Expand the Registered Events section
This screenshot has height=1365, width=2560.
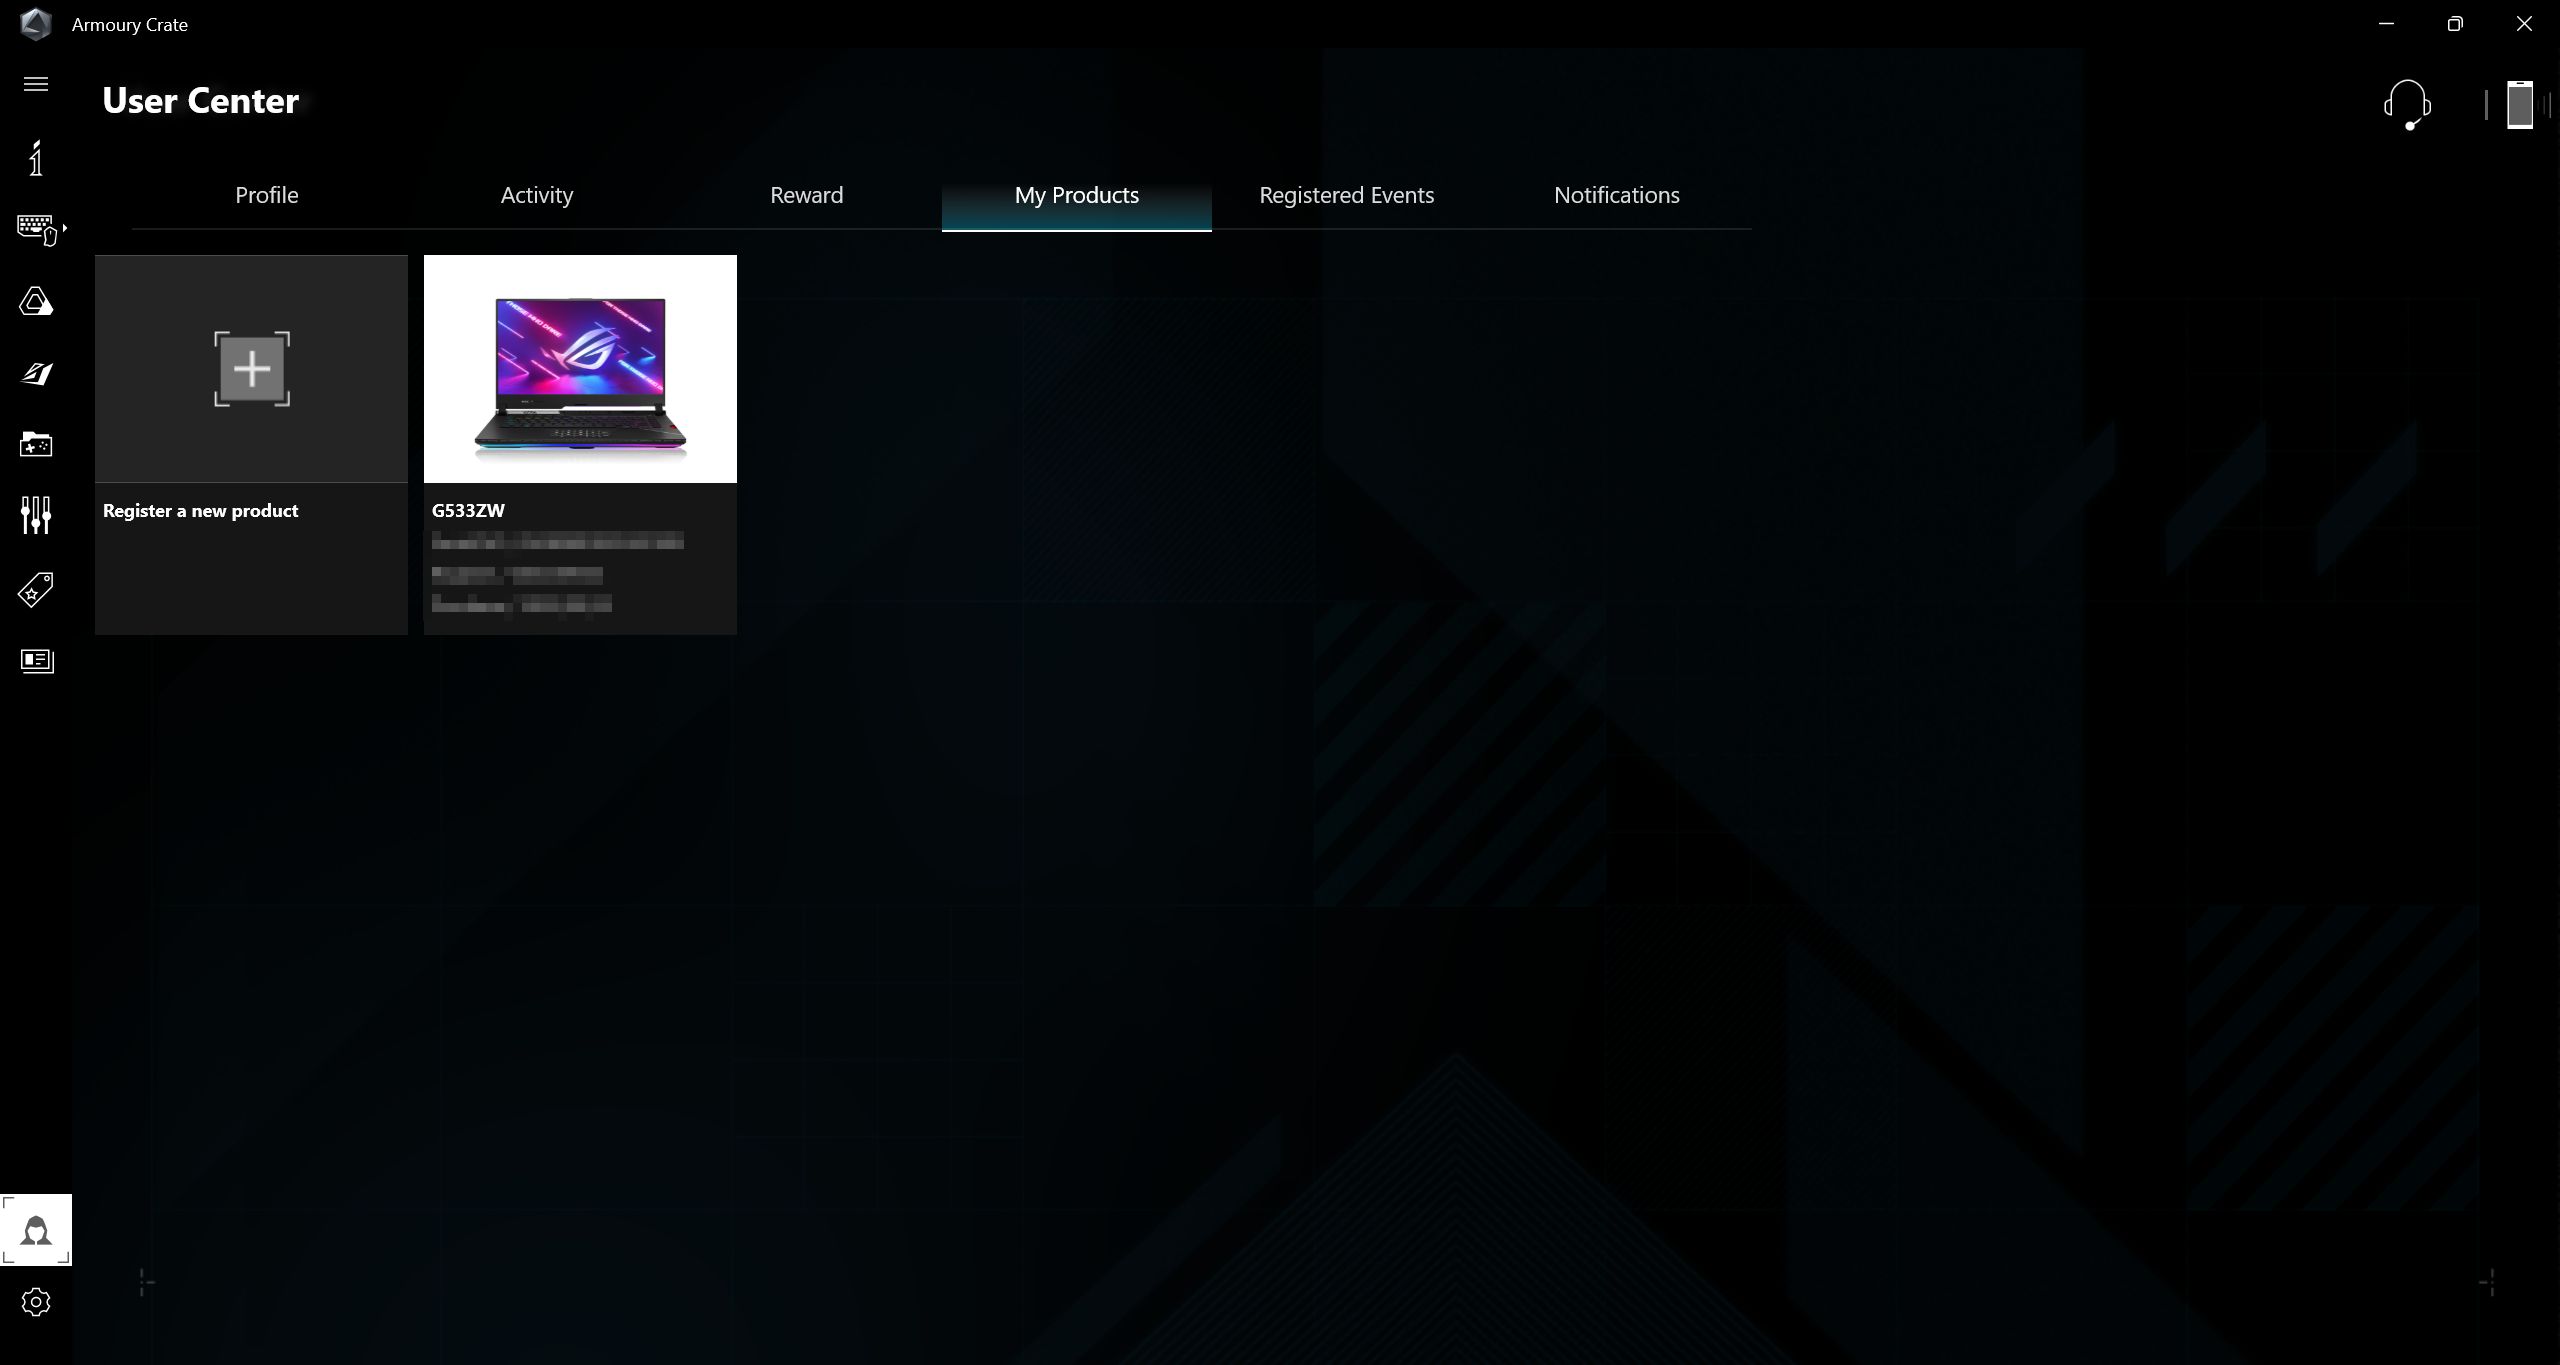coord(1346,195)
